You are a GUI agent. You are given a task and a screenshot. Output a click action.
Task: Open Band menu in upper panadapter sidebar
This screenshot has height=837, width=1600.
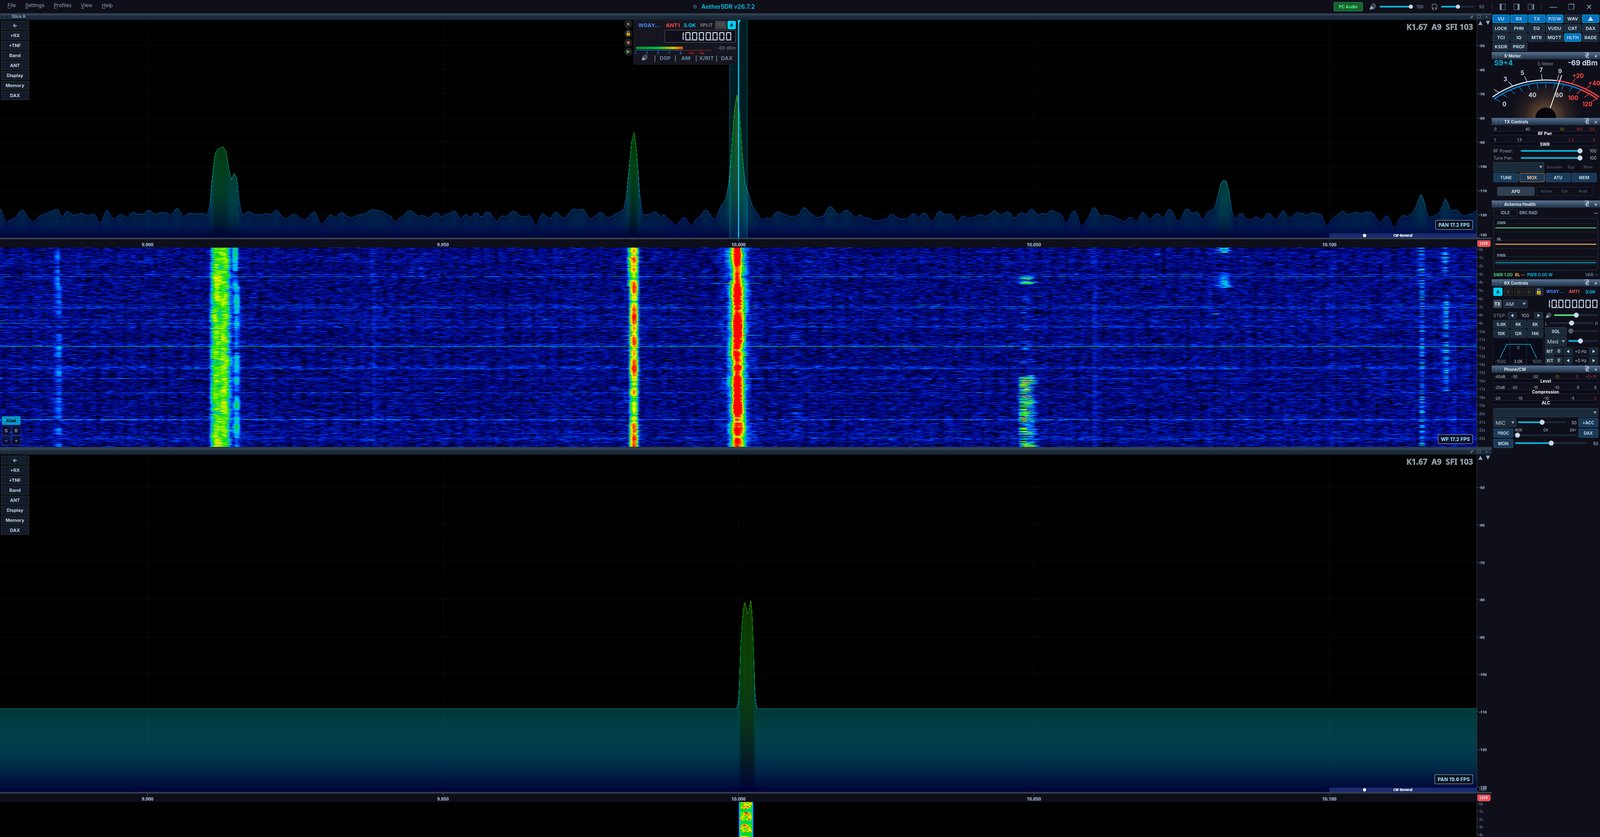coord(15,55)
